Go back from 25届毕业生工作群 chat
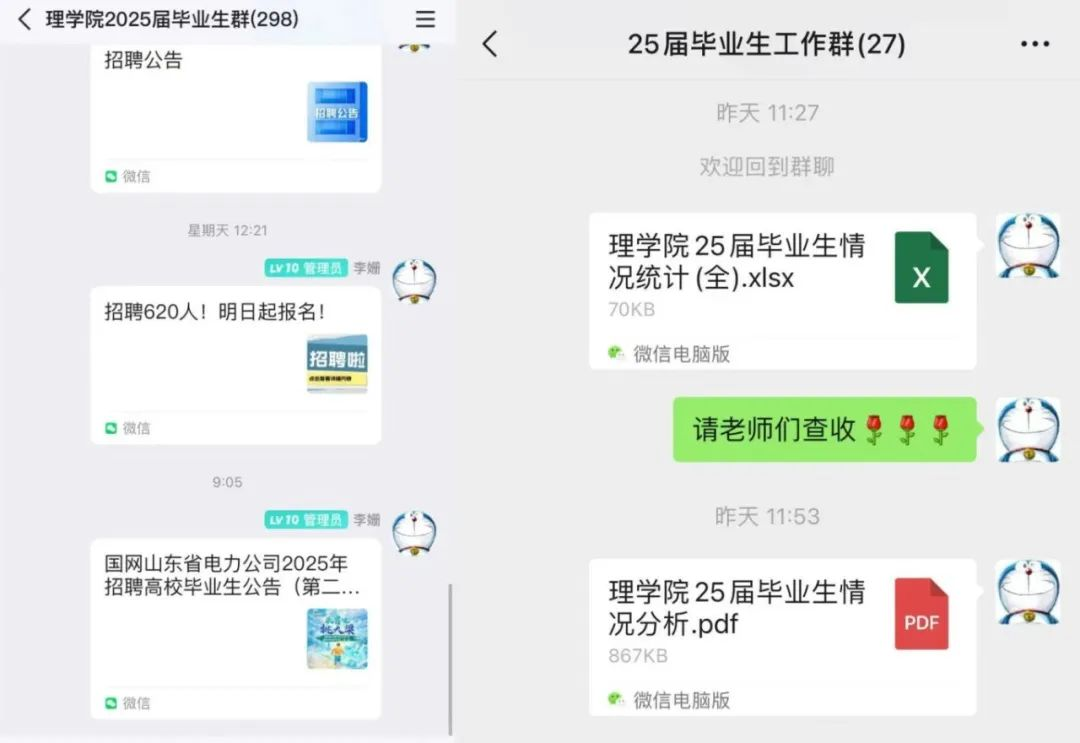Viewport: 1080px width, 743px height. (x=490, y=44)
